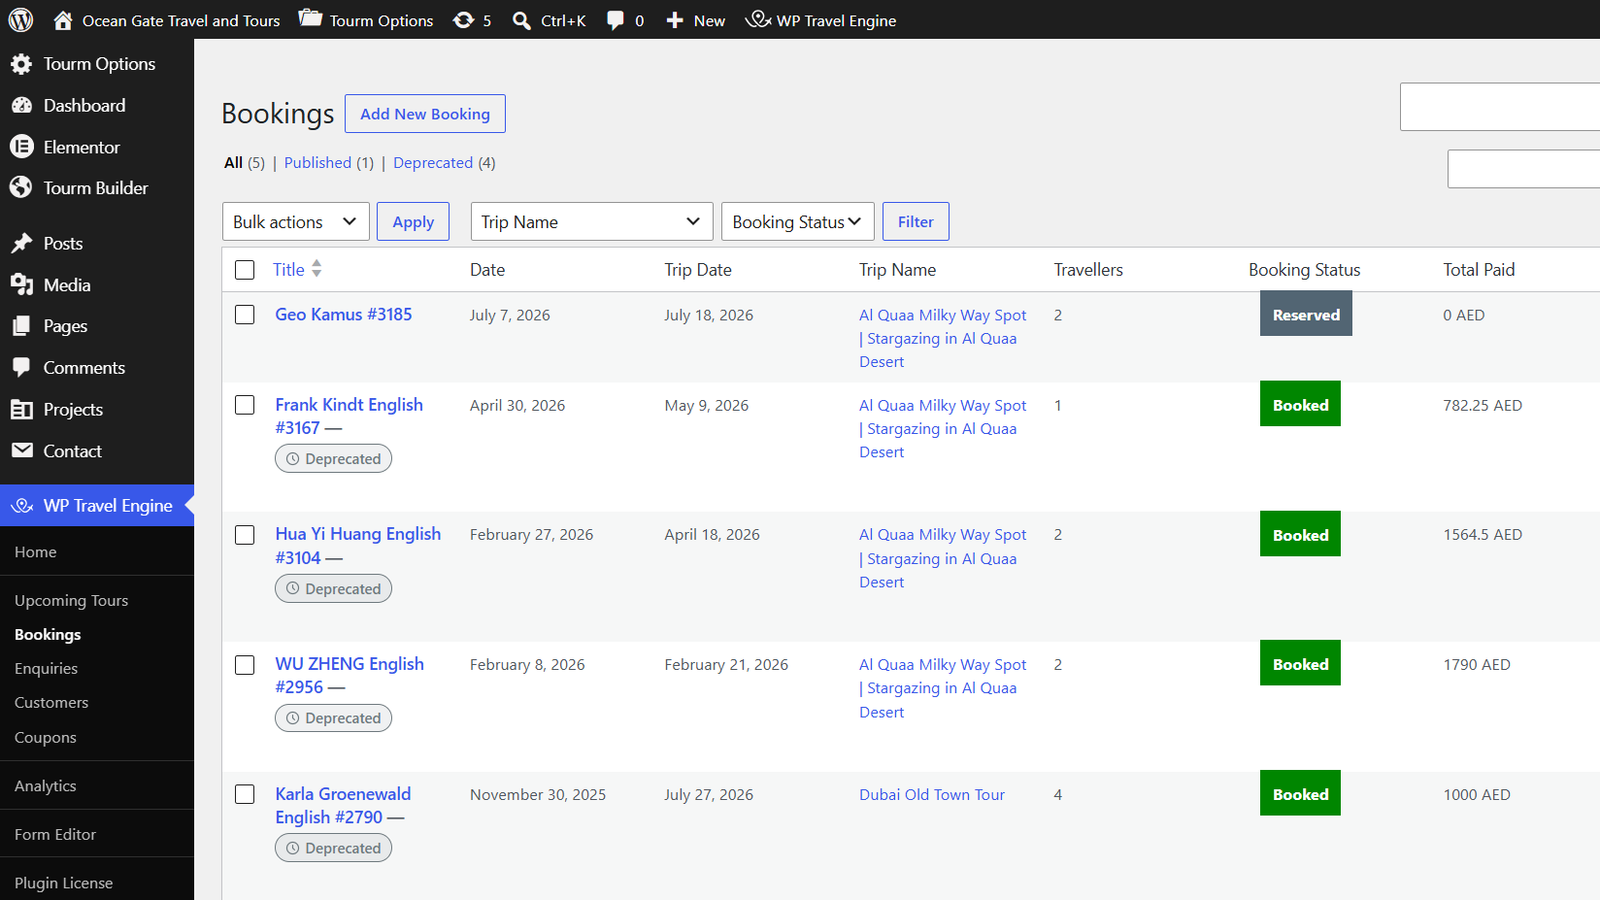Viewport: 1600px width, 900px height.
Task: Open the site home icon in admin bar
Action: 63,20
